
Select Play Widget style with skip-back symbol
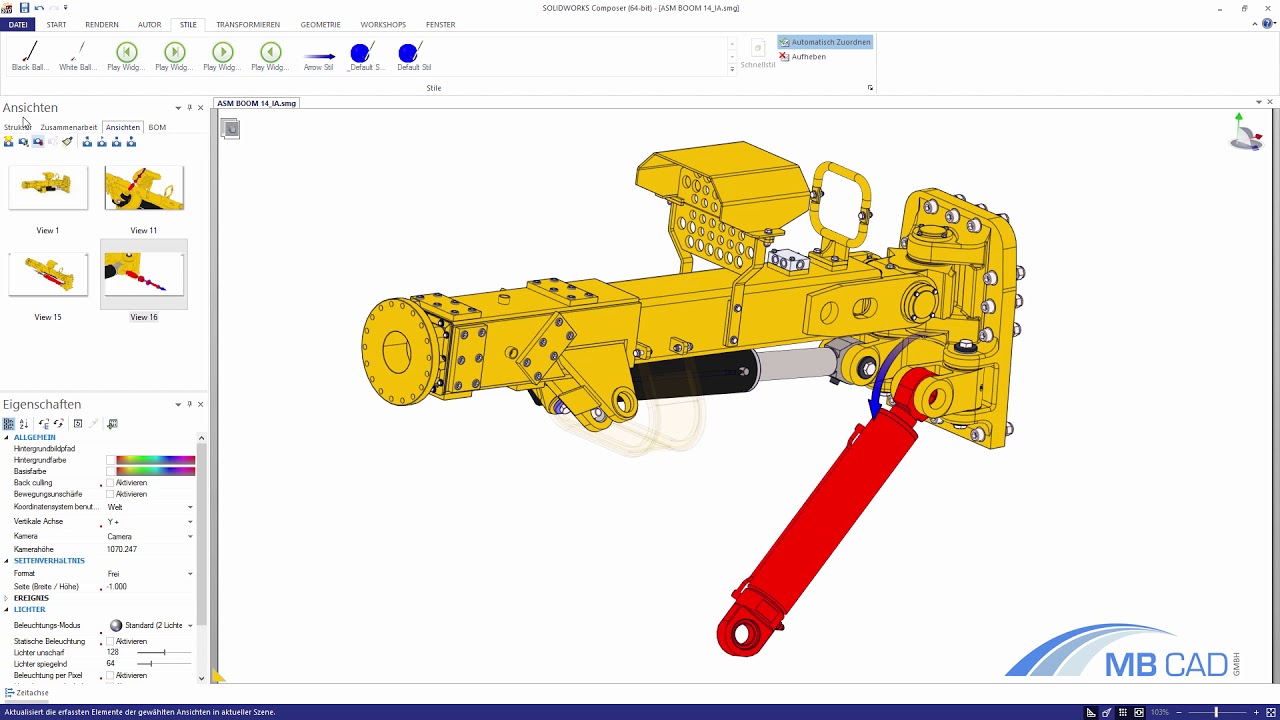pyautogui.click(x=126, y=56)
